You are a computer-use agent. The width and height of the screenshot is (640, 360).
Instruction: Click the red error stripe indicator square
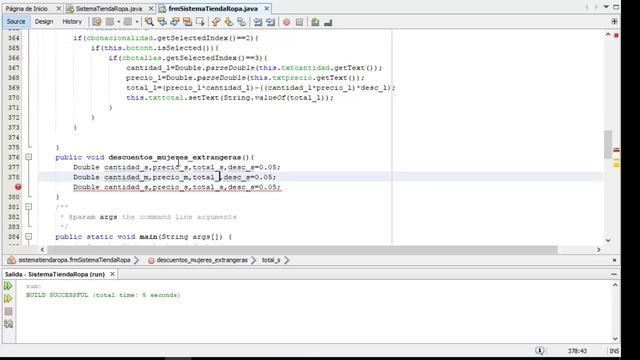pos(616,36)
